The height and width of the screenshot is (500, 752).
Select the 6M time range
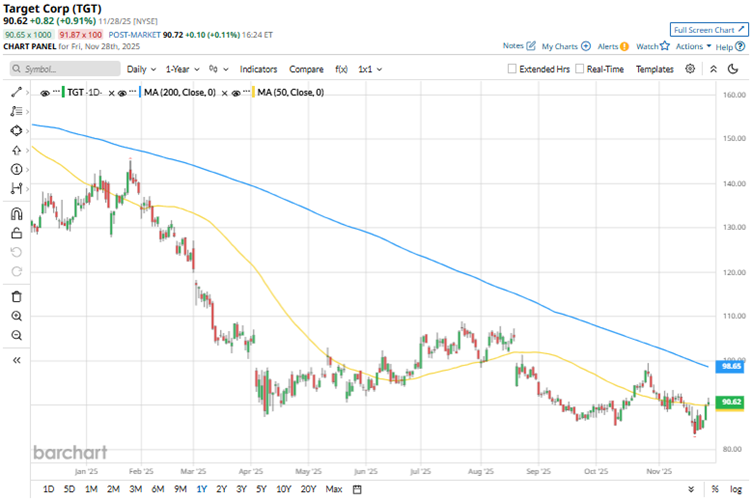(157, 489)
